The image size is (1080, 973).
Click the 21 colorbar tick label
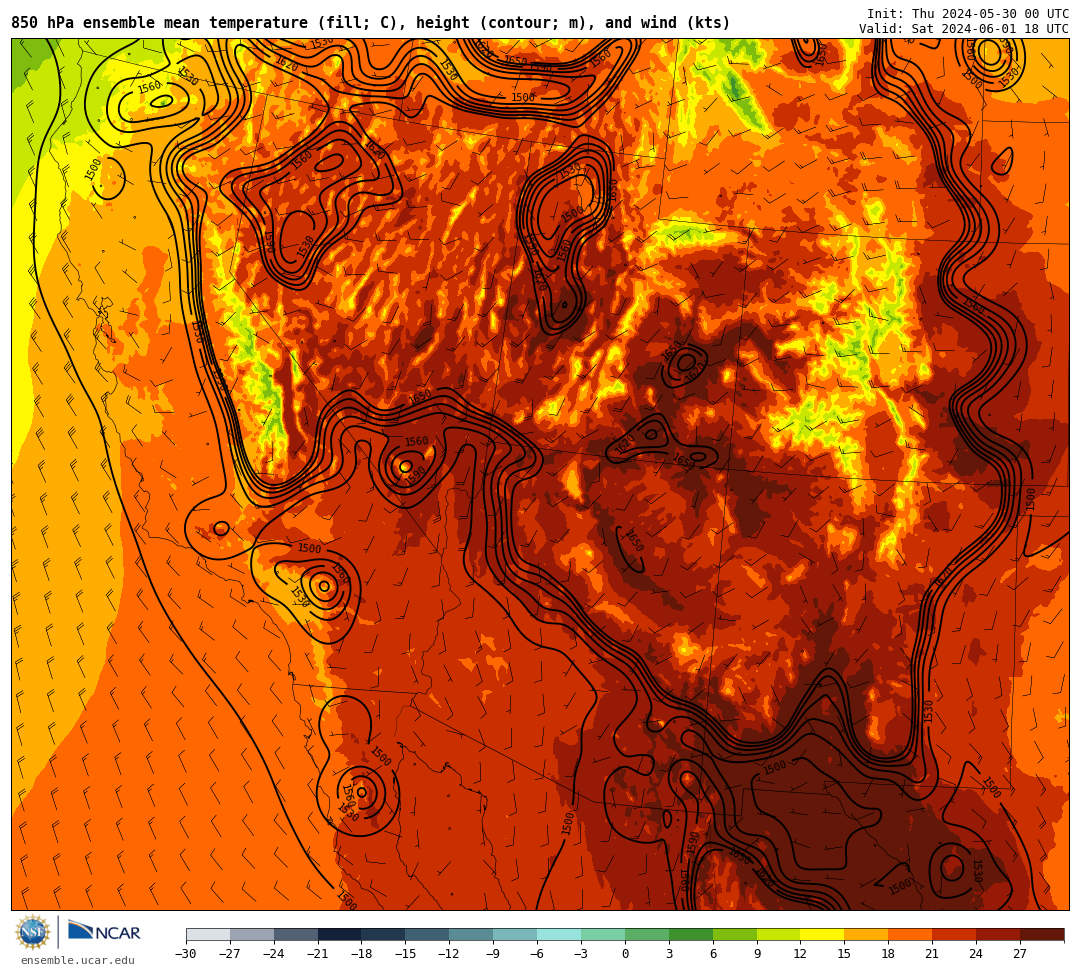933,954
